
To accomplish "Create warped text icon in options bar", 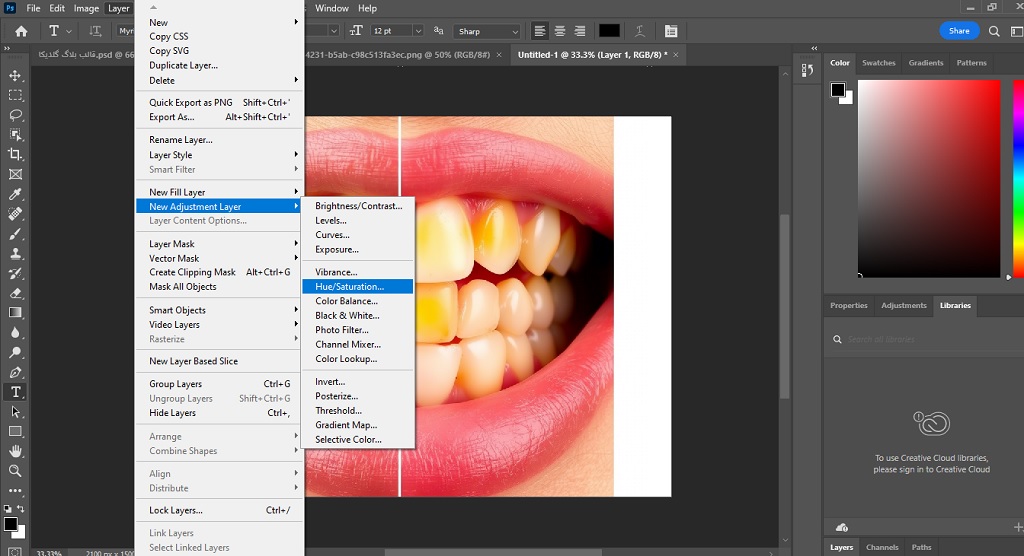I will click(x=640, y=31).
